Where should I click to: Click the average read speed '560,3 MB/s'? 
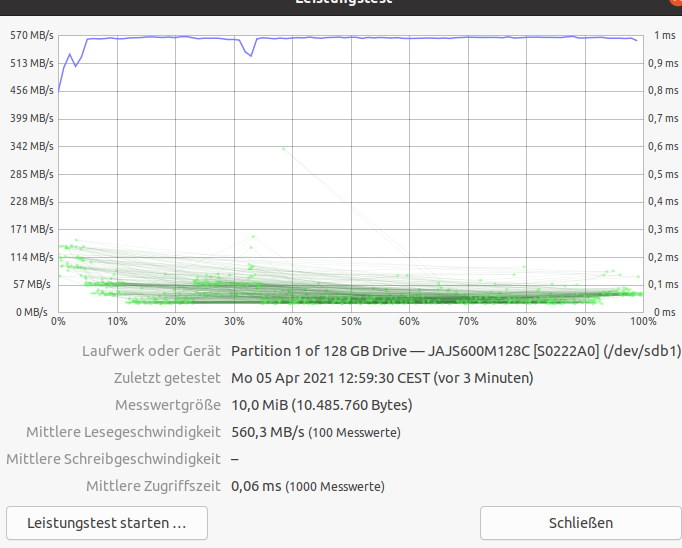267,432
